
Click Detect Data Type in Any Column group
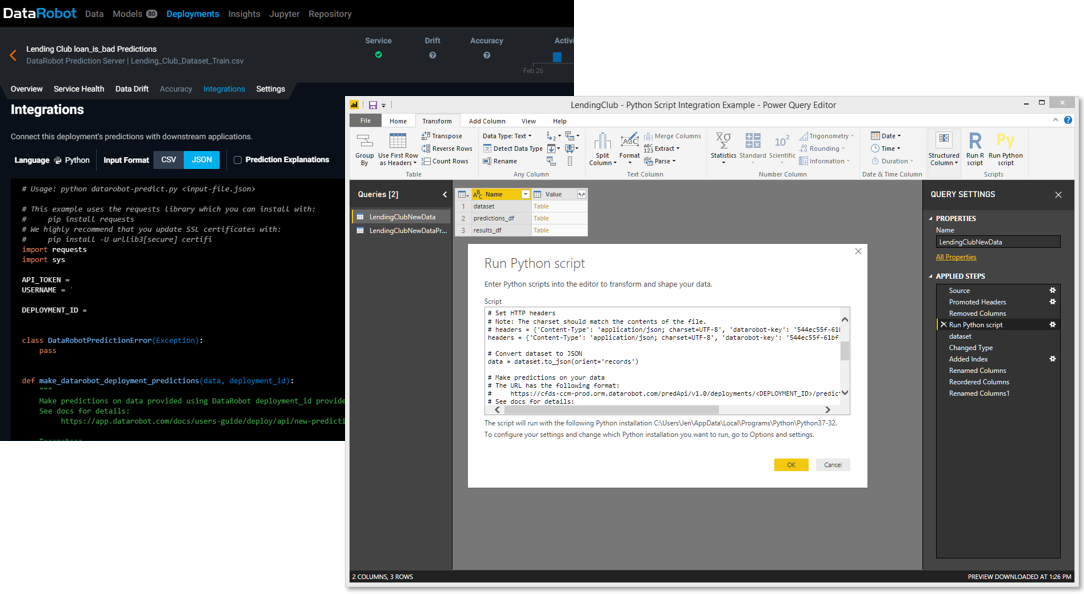pos(512,149)
